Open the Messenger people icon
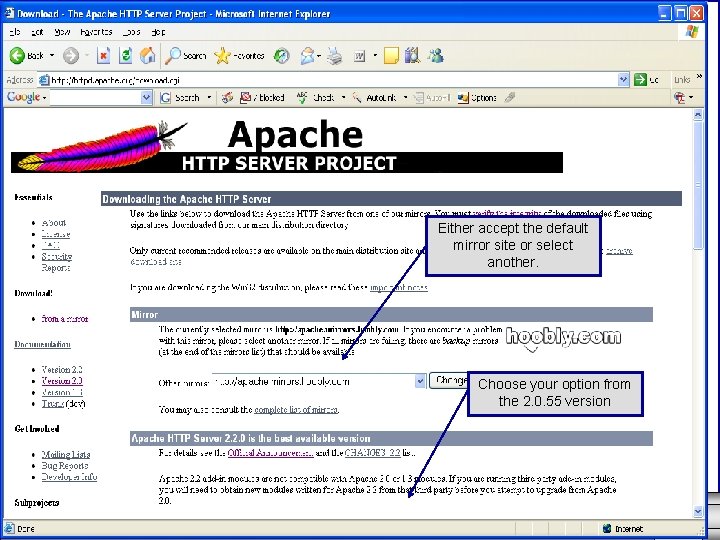 coord(435,56)
